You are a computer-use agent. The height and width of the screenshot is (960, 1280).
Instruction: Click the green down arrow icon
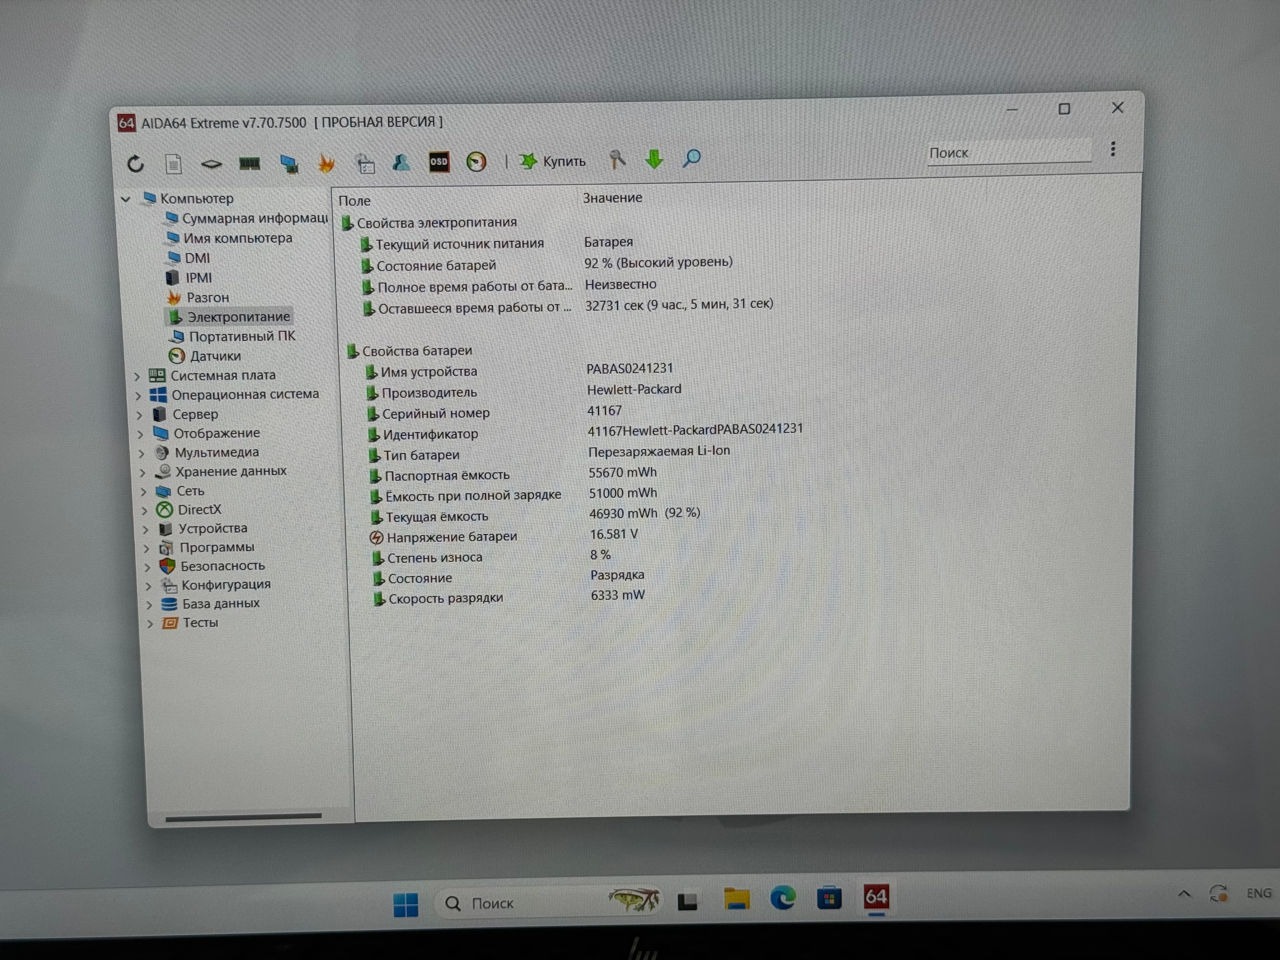pyautogui.click(x=654, y=159)
